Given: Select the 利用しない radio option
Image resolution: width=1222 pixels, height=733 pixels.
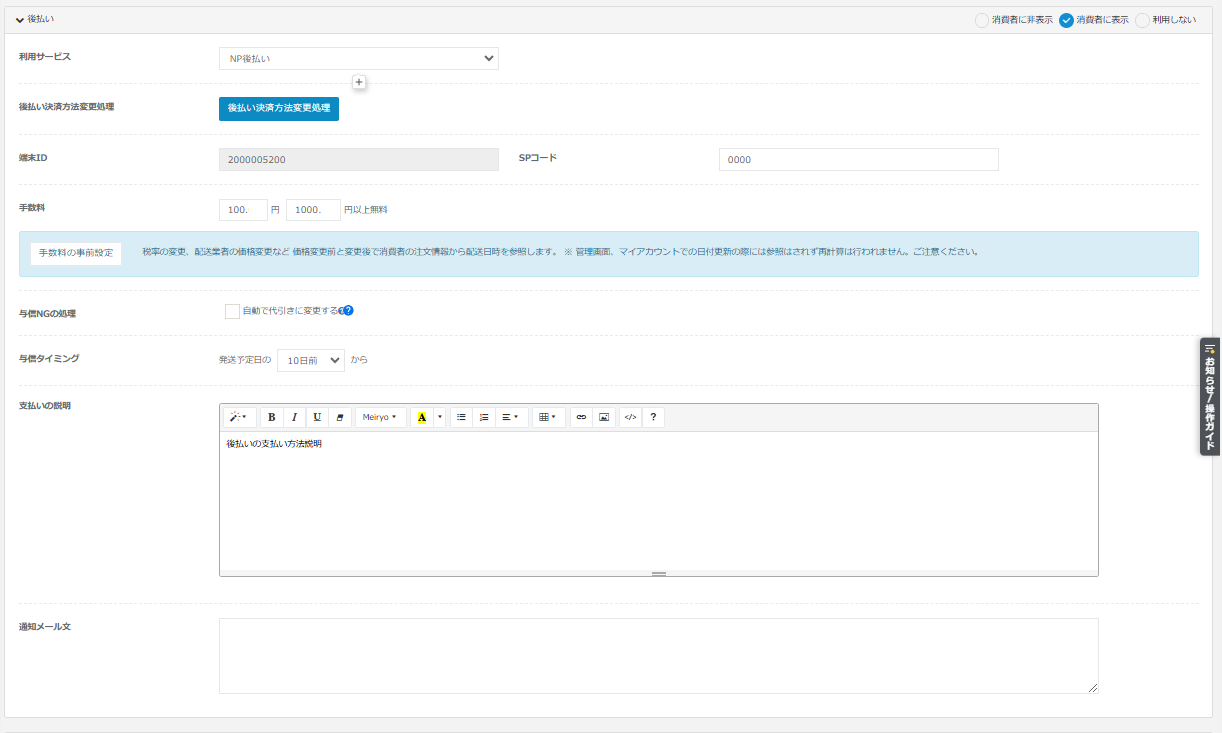Looking at the screenshot, I should tap(1142, 20).
